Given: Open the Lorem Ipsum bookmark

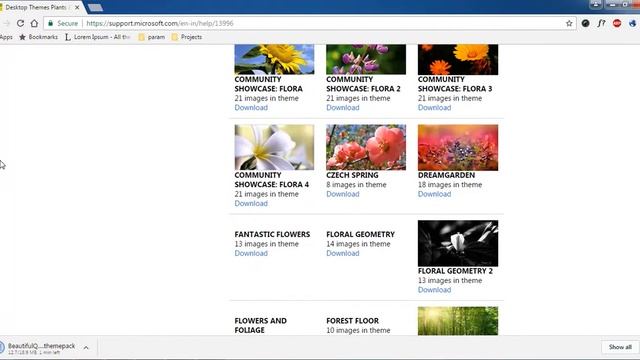Looking at the screenshot, I should [97, 37].
